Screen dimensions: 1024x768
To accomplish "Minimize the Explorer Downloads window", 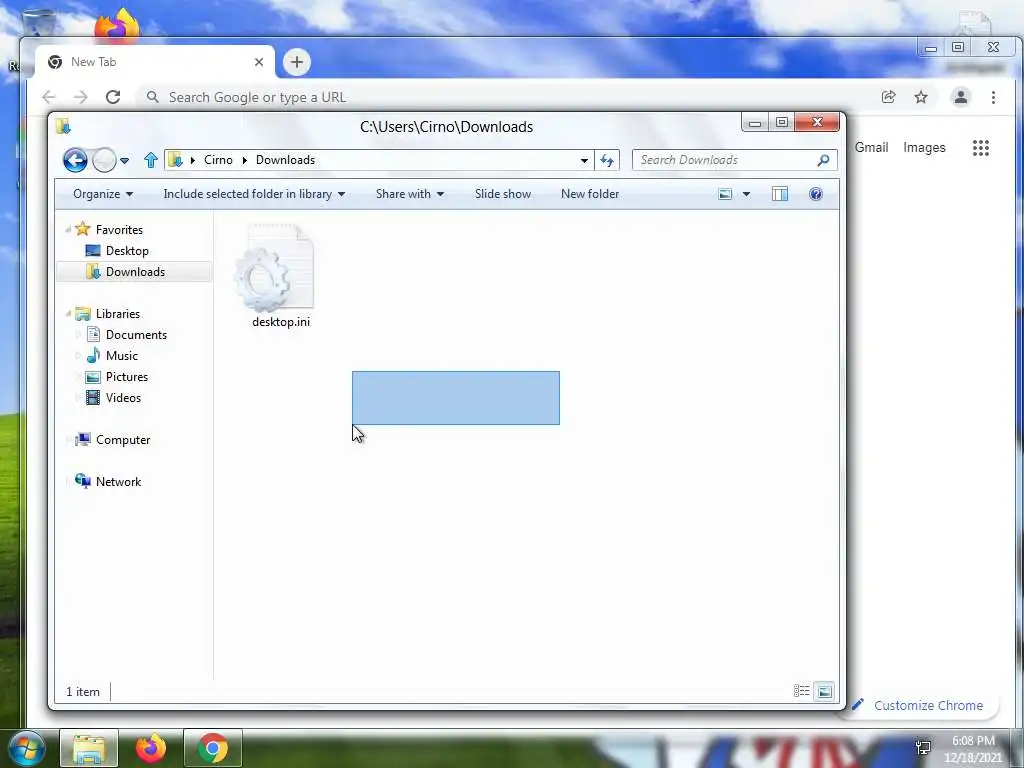I will click(x=755, y=122).
